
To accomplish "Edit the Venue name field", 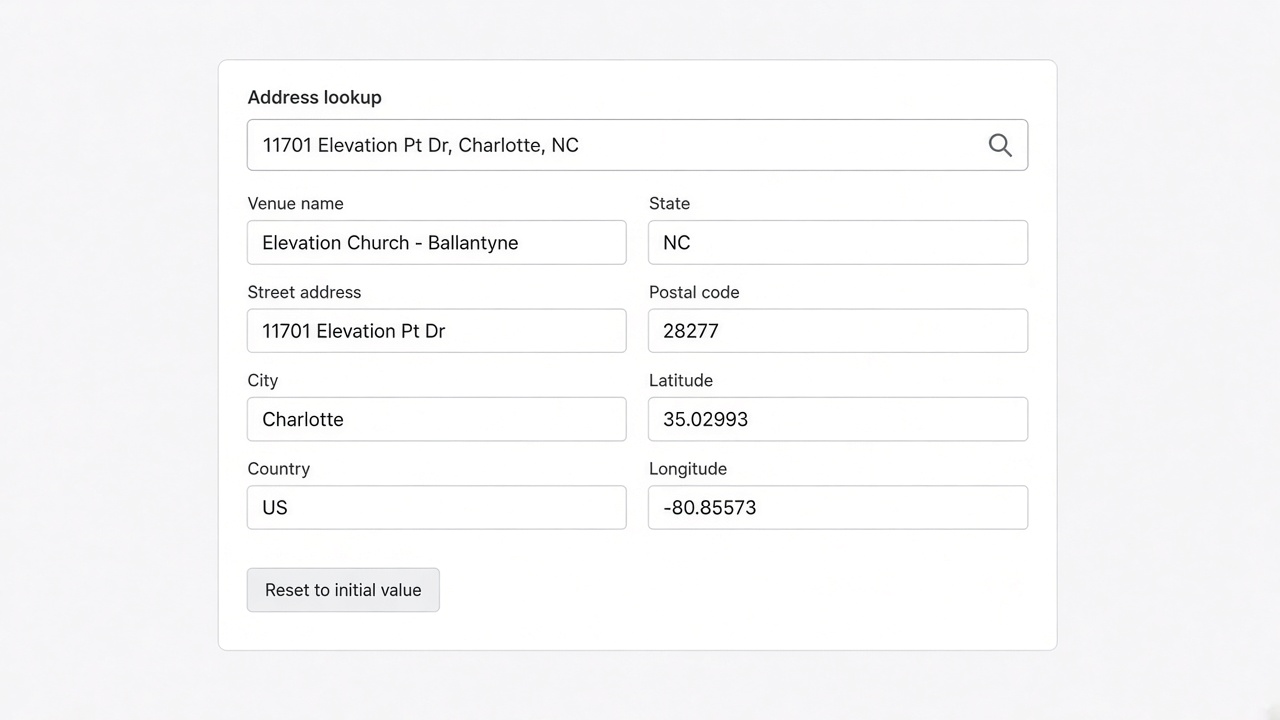I will 437,243.
